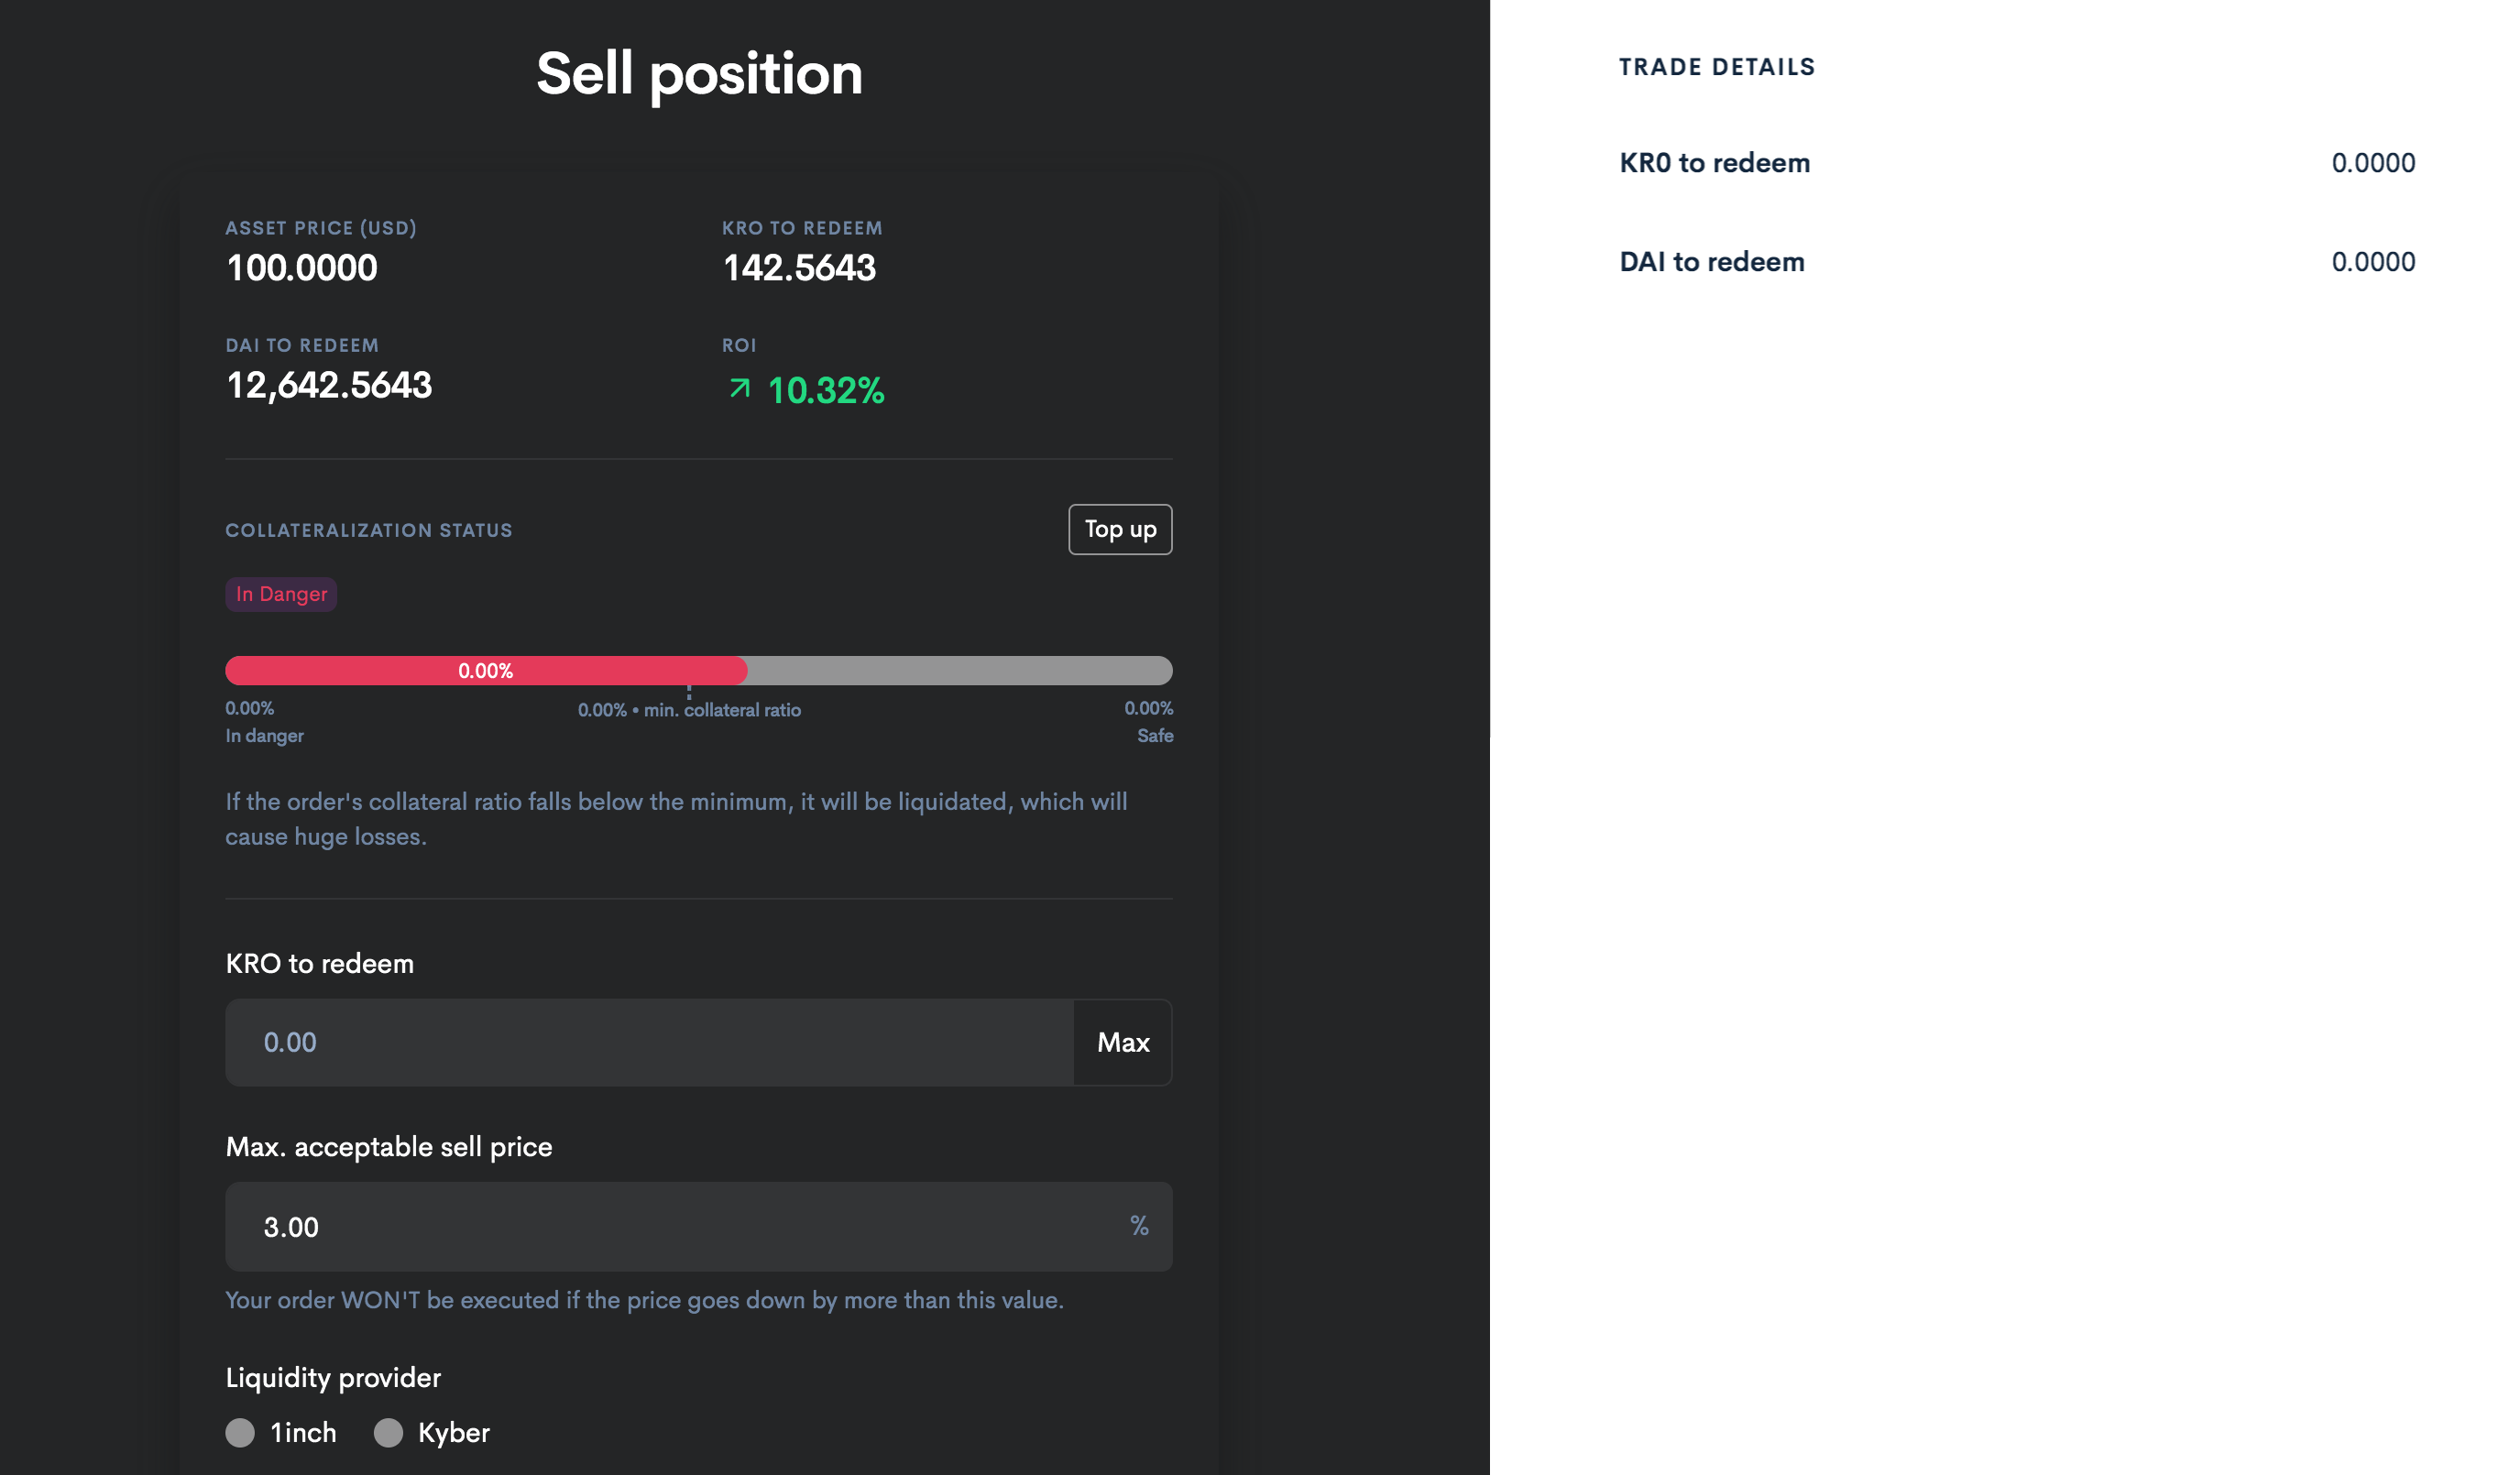The height and width of the screenshot is (1475, 2520).
Task: Click the ROI value 10.32%
Action: 826,390
